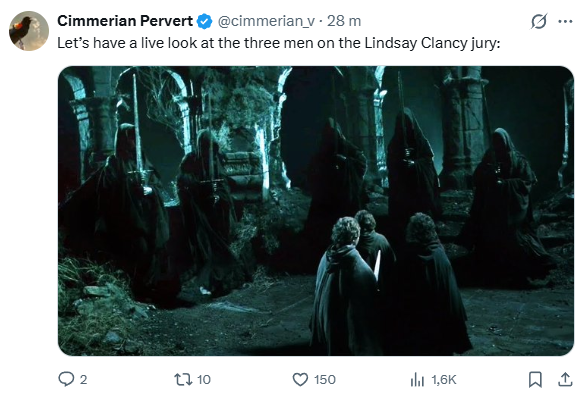Click the @cimmerian_v handle
Image resolution: width=586 pixels, height=395 pixels.
pyautogui.click(x=266, y=21)
